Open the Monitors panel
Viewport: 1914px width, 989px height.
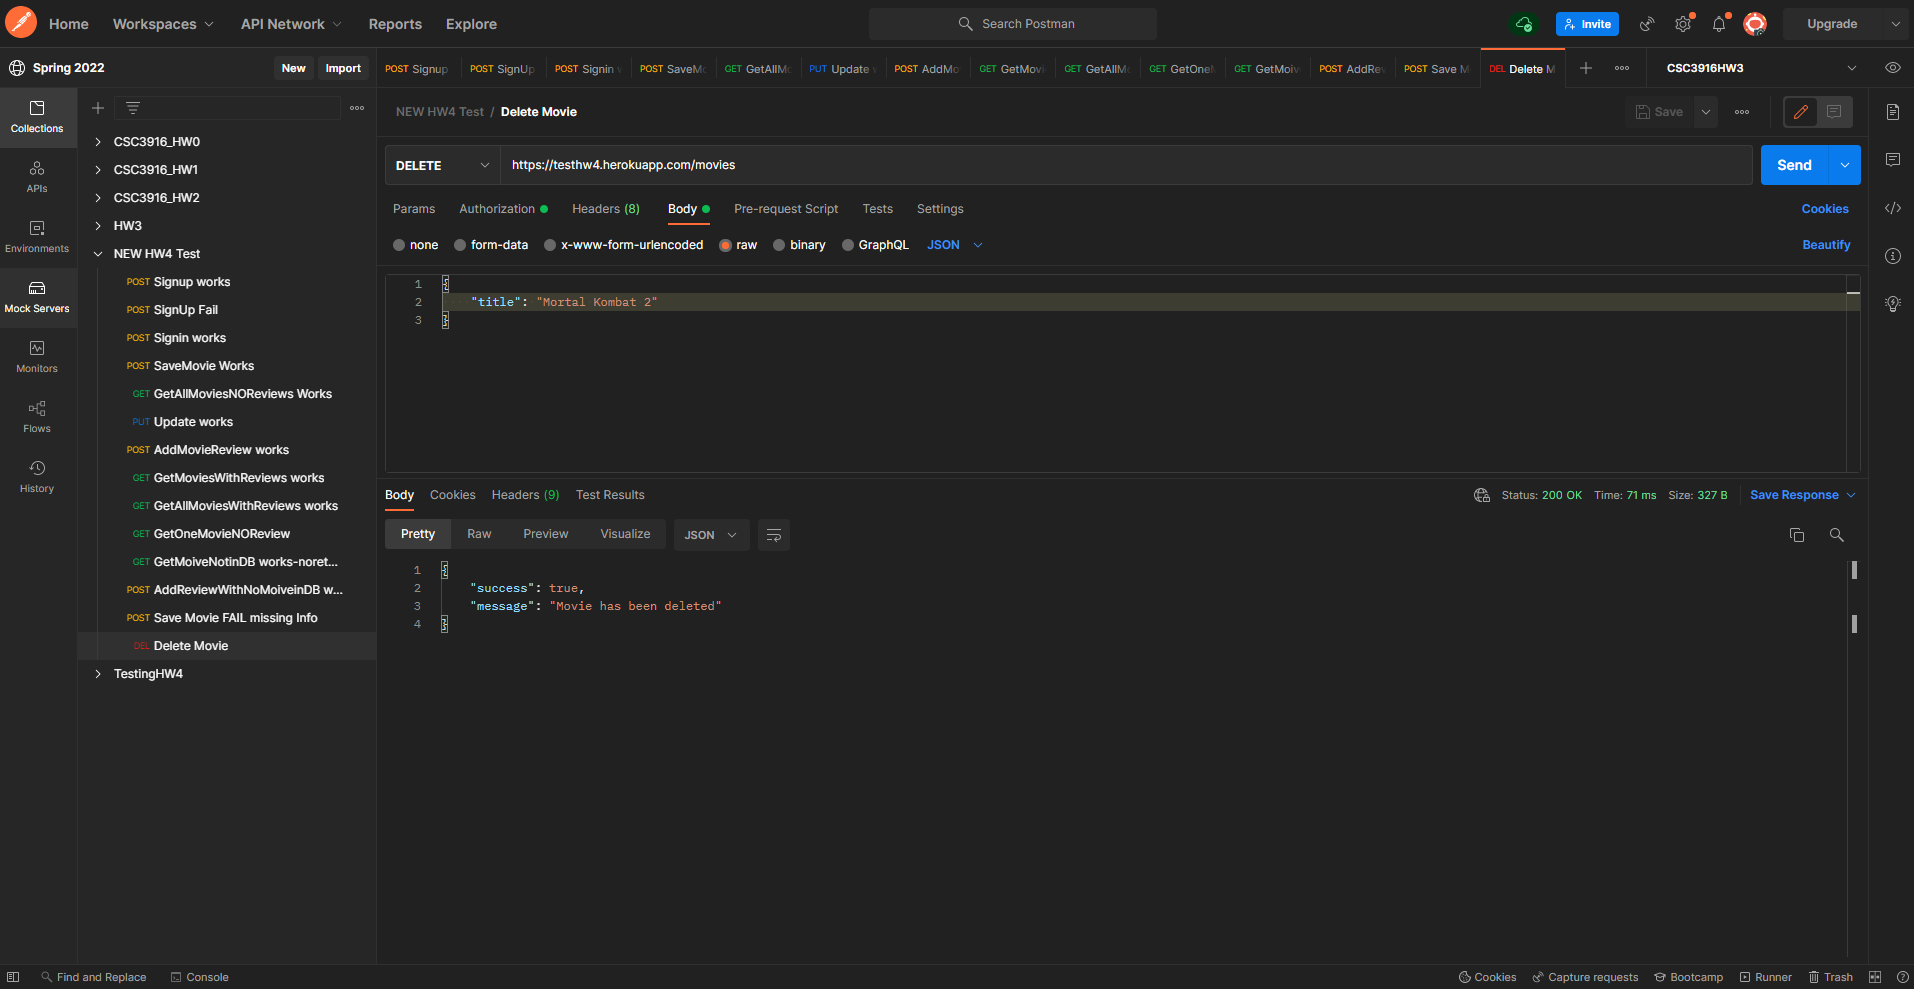37,356
